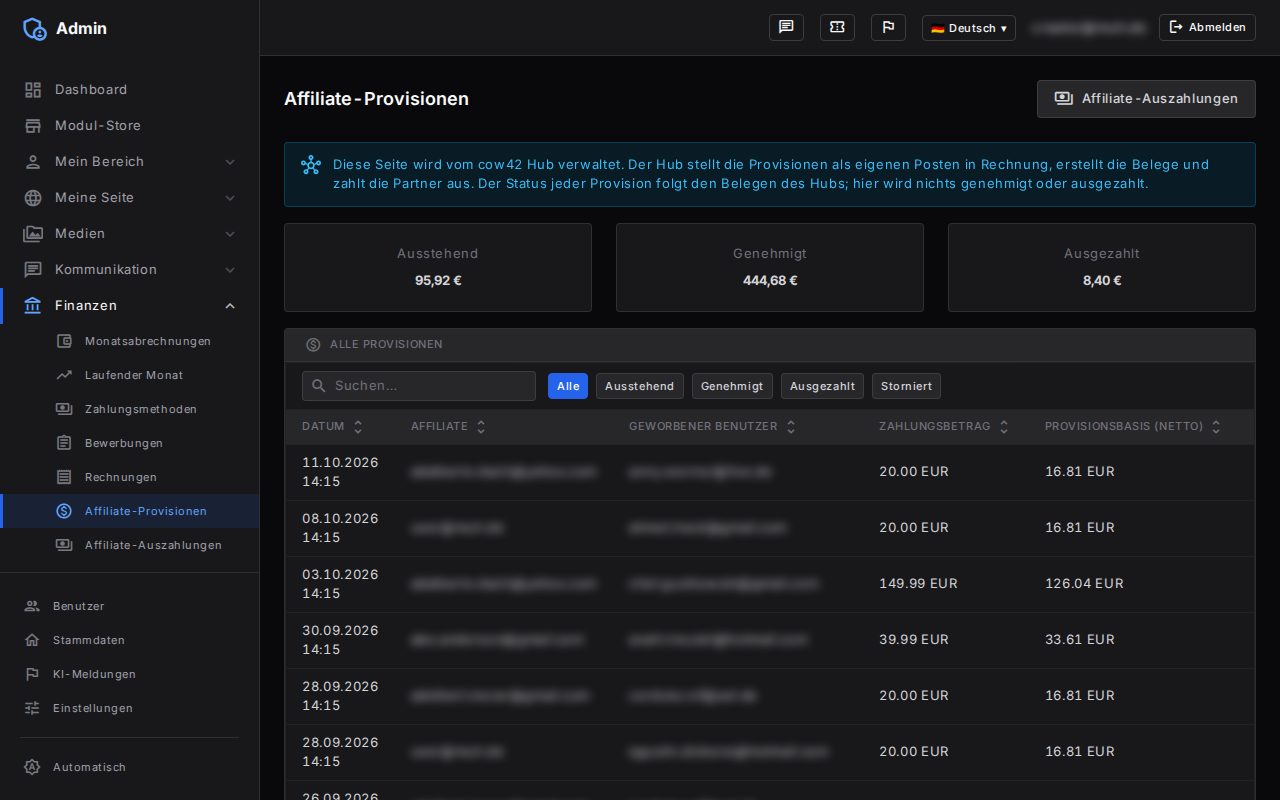Sort table by Datum column
Viewport: 1280px width, 800px height.
click(x=333, y=426)
